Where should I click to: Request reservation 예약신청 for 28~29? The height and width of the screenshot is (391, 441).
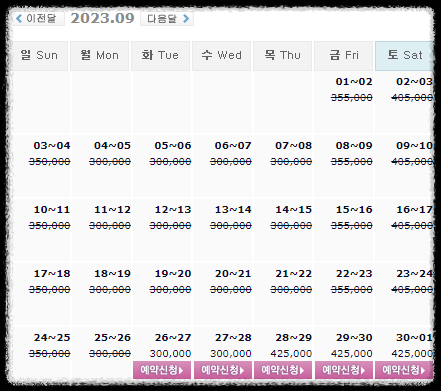(283, 370)
